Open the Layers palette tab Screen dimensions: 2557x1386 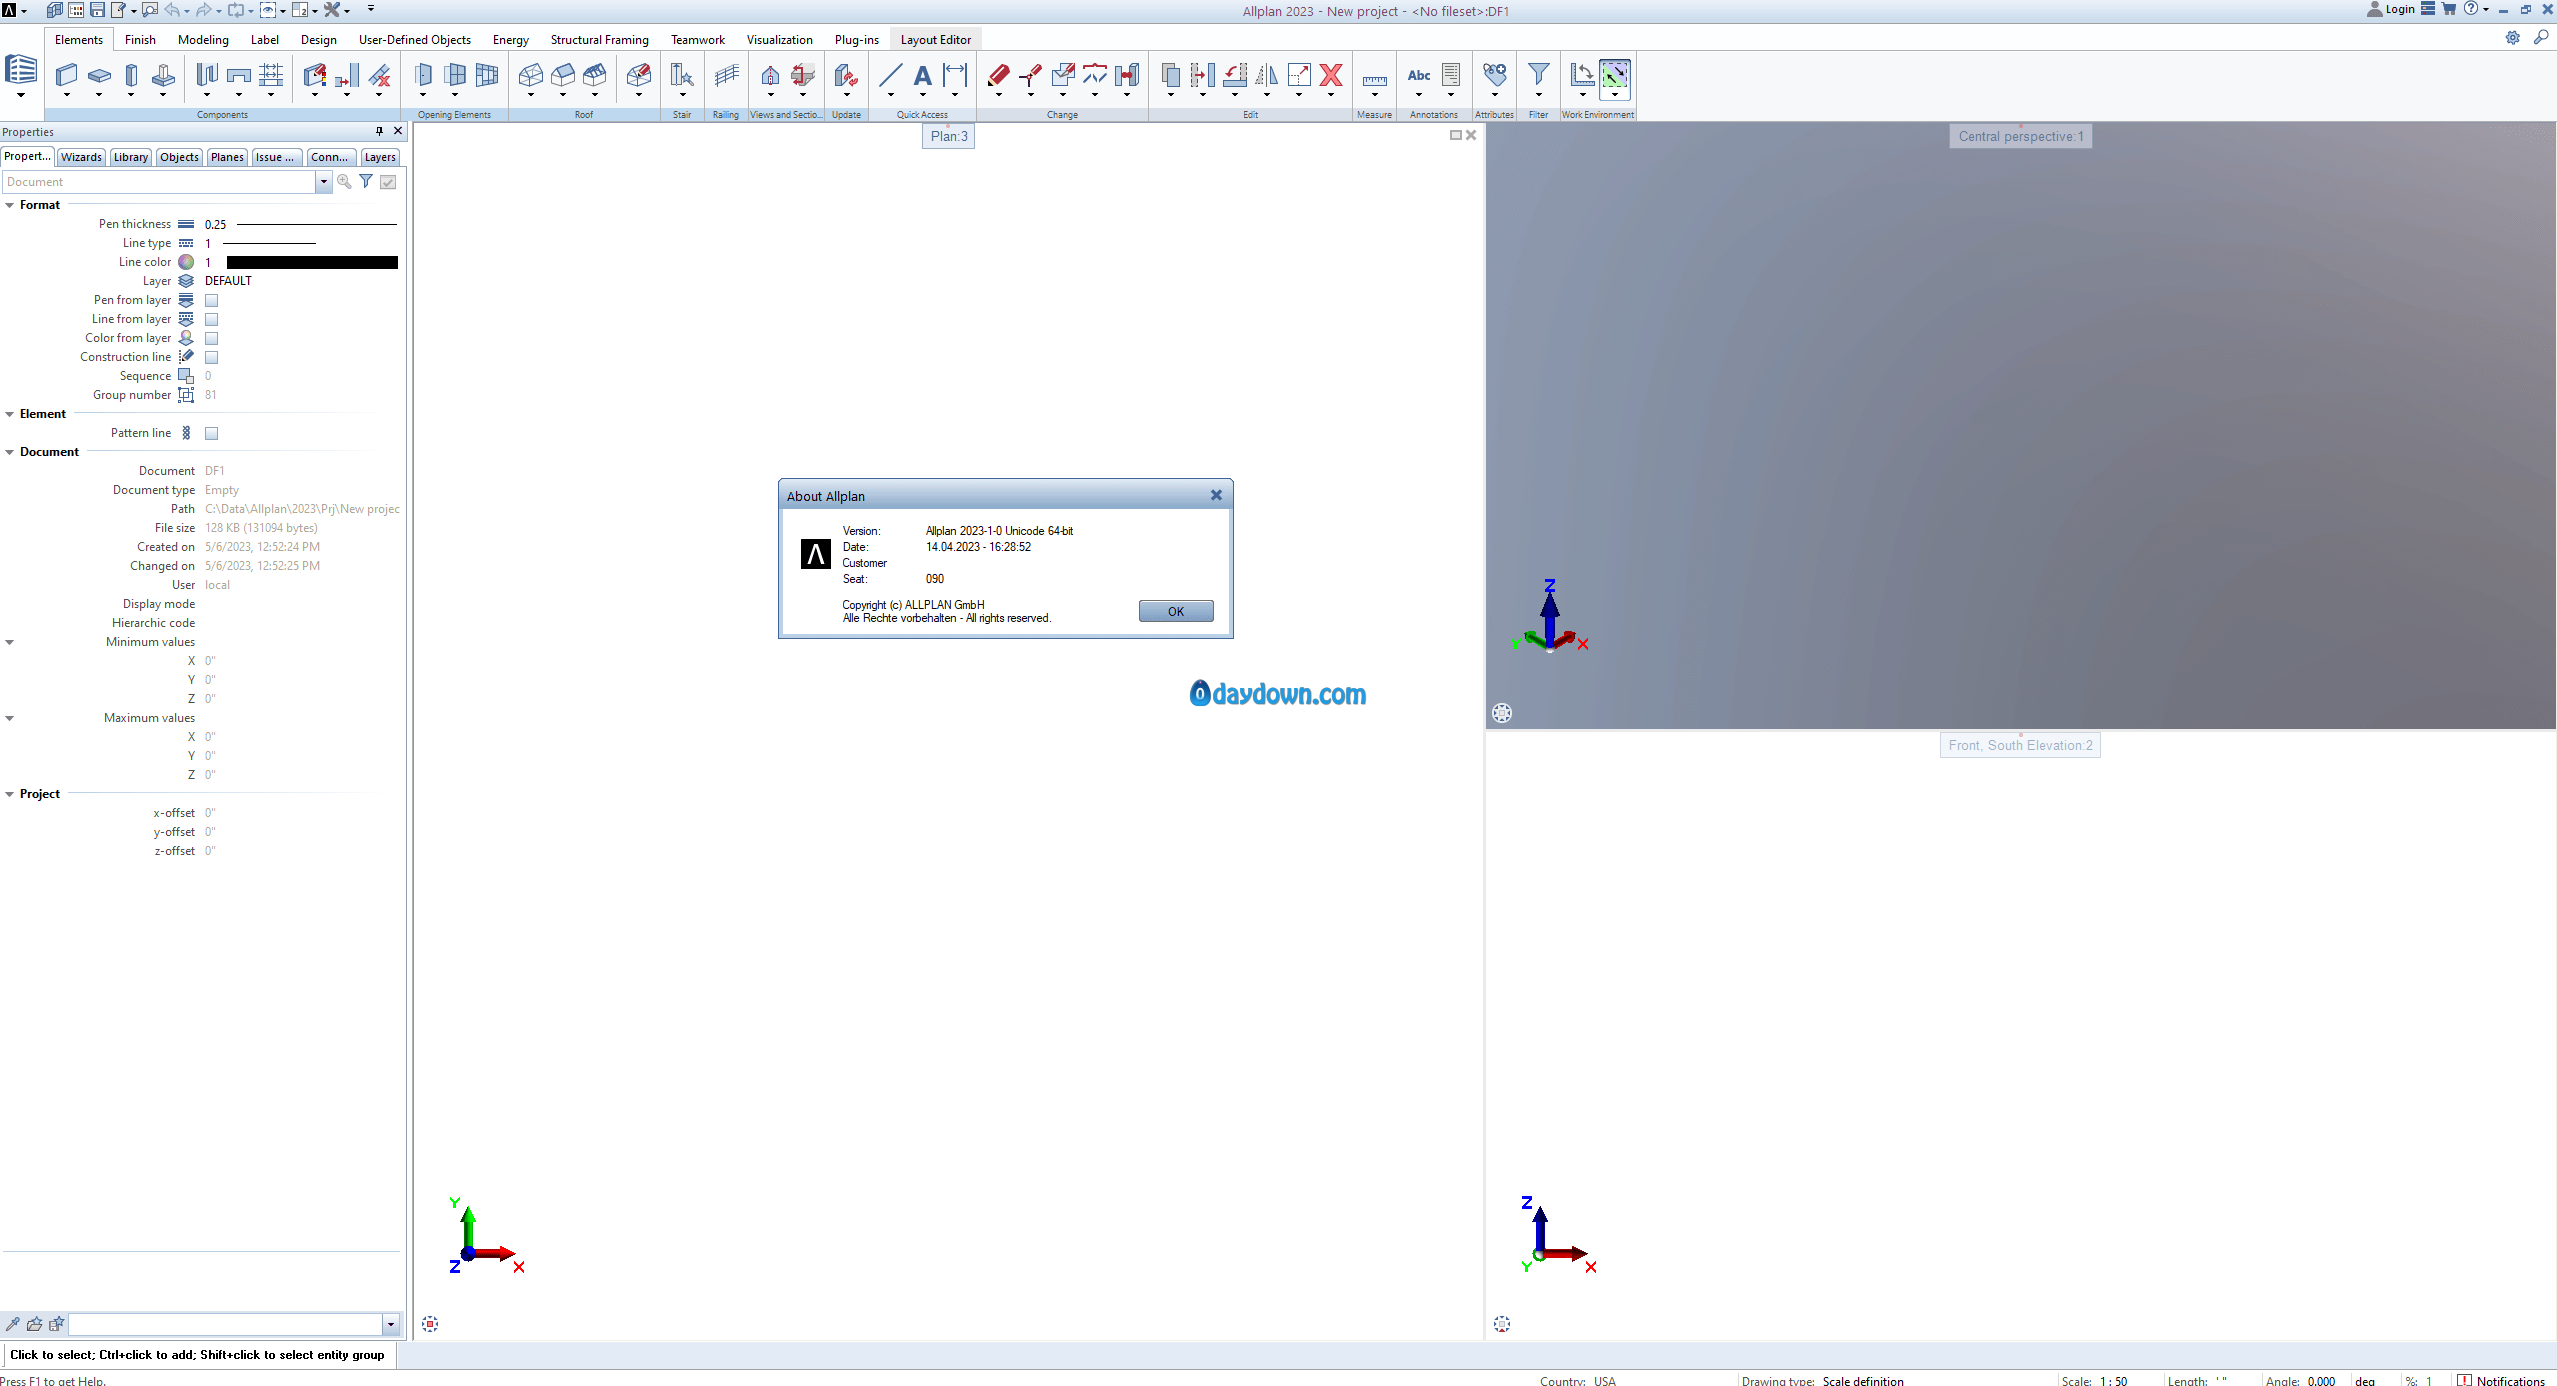tap(379, 157)
